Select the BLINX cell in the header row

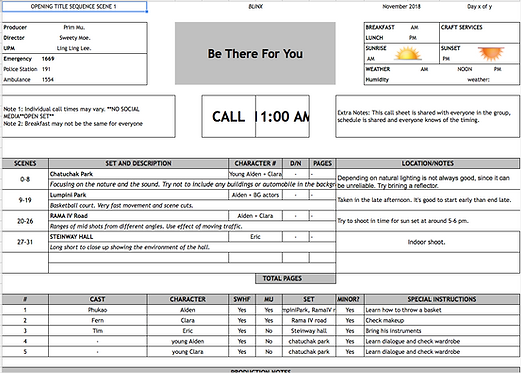click(255, 7)
